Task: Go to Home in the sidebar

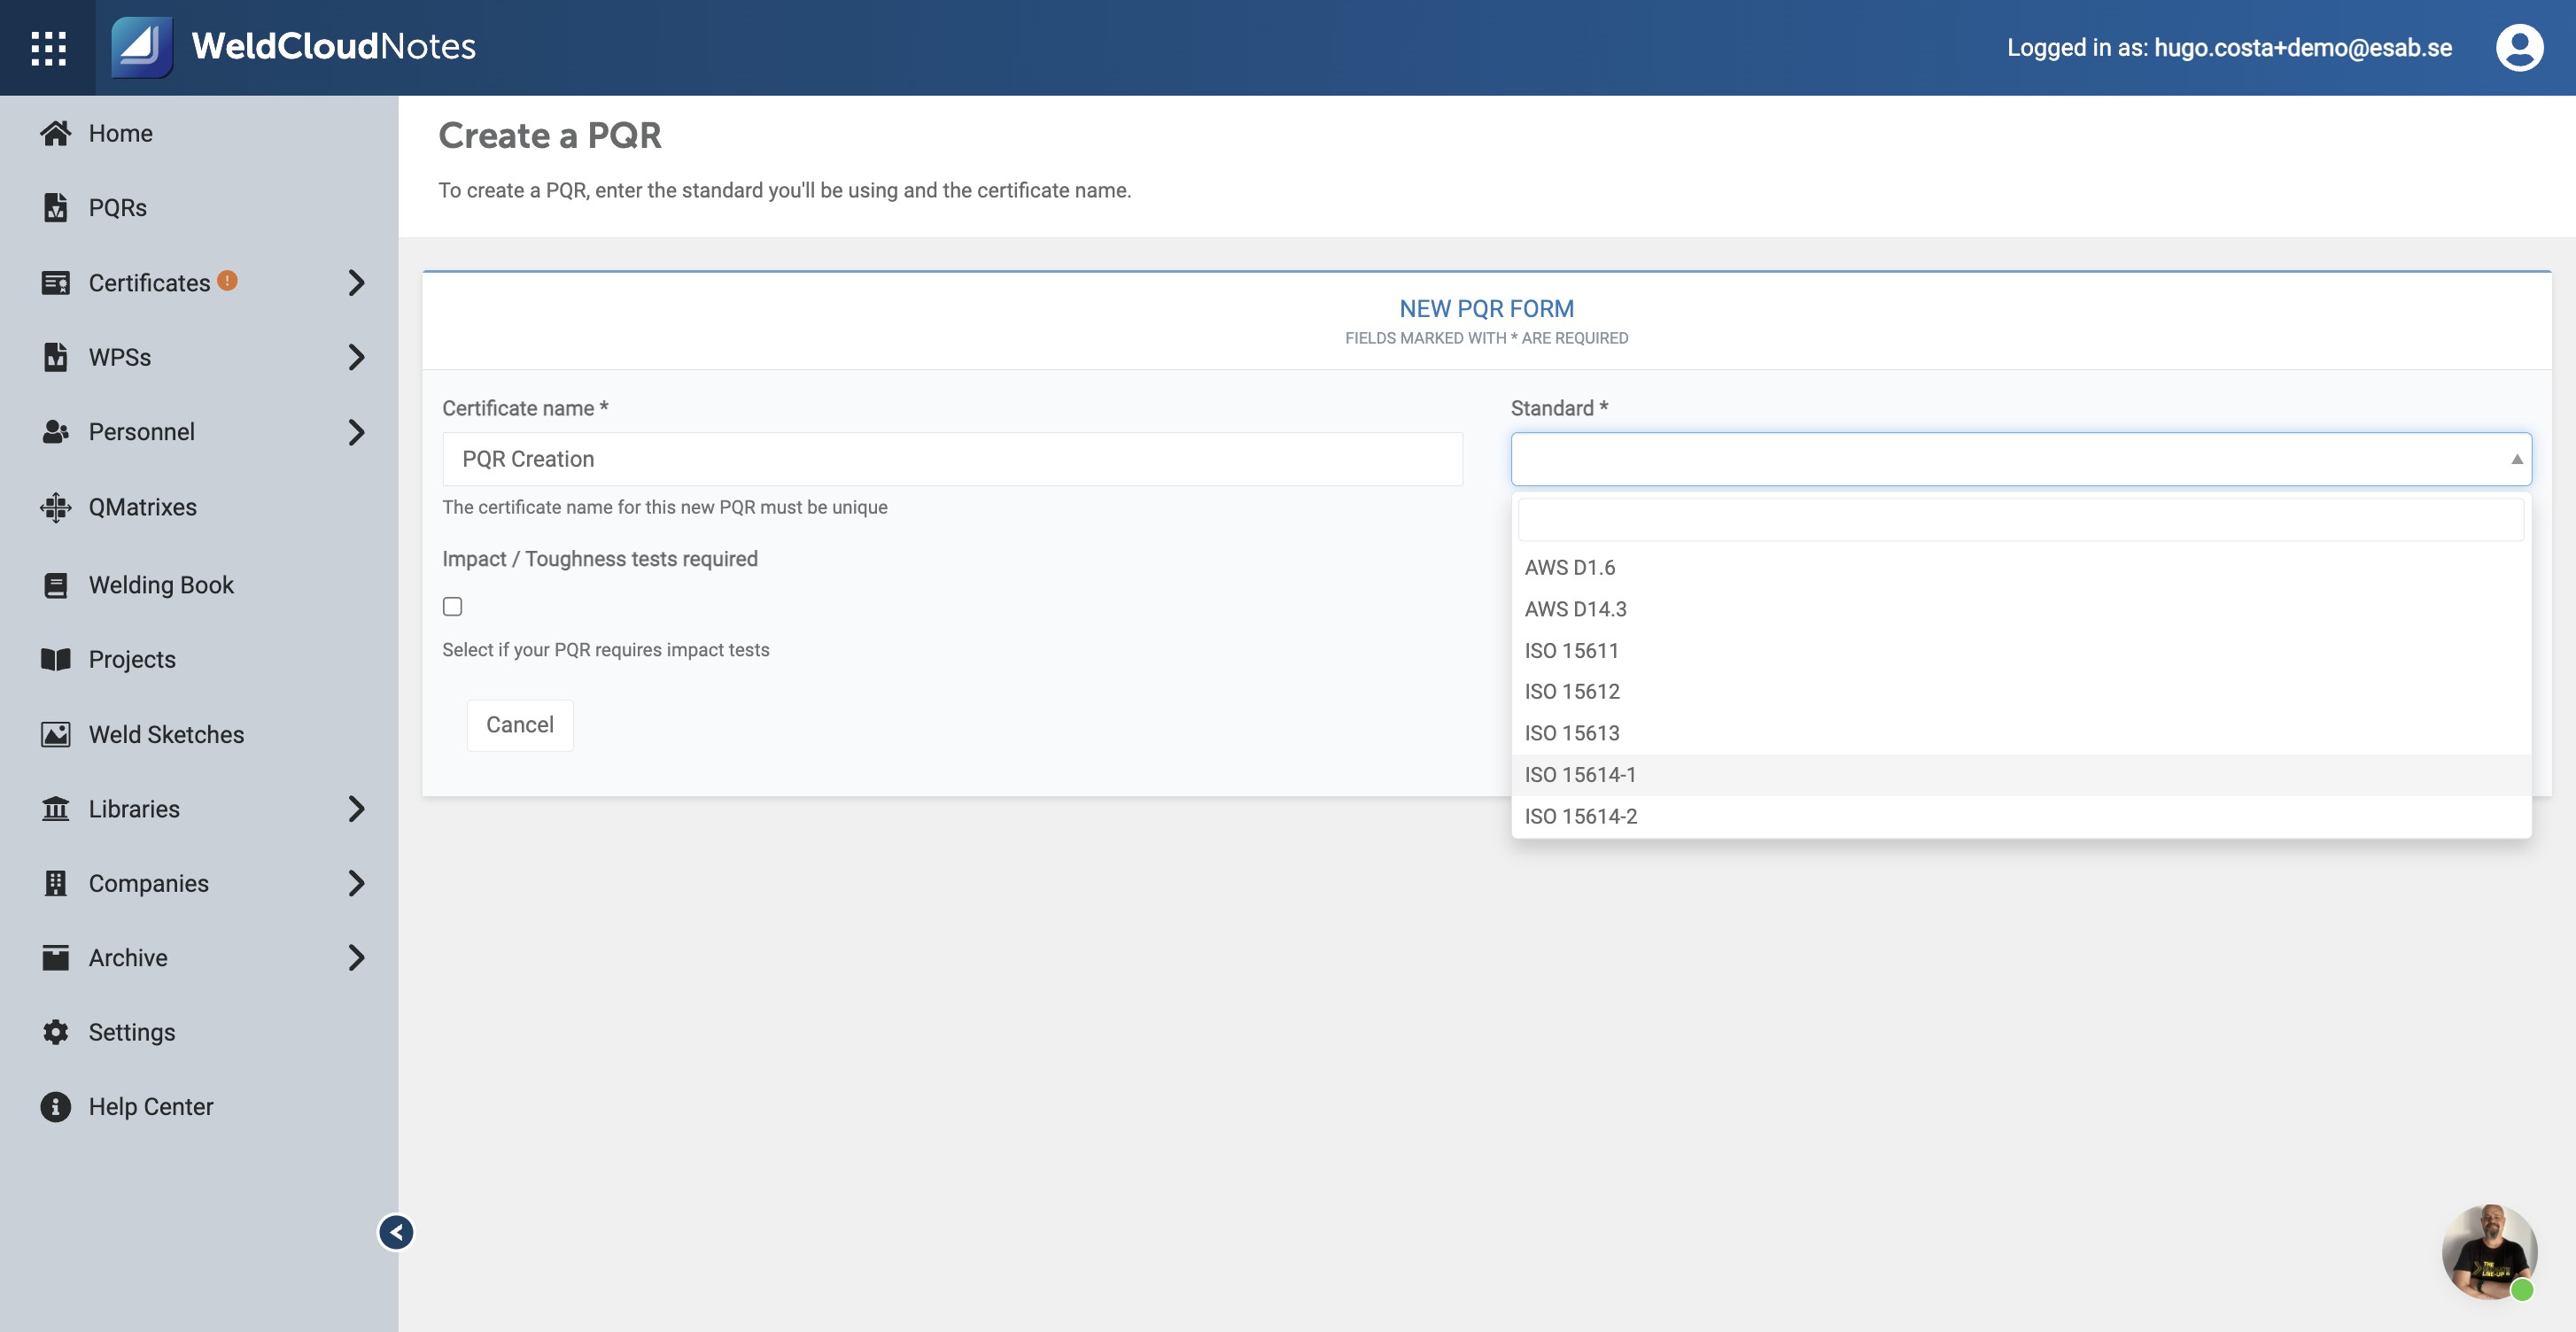Action: click(120, 133)
